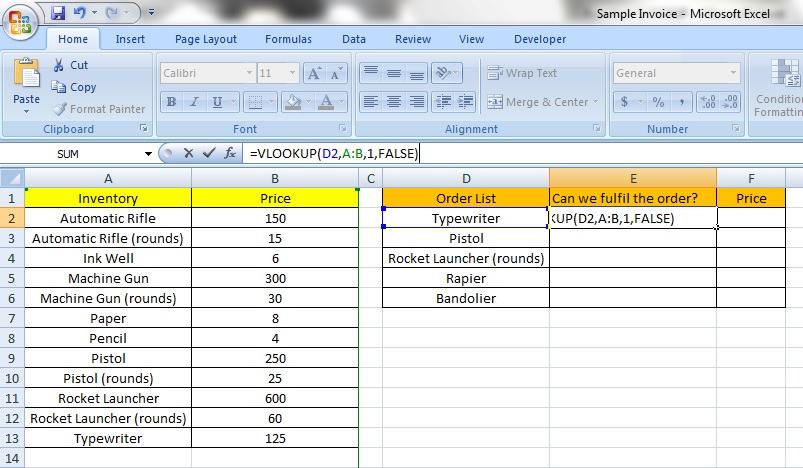The height and width of the screenshot is (468, 803).
Task: Open the Page Layout tab
Action: tap(206, 39)
